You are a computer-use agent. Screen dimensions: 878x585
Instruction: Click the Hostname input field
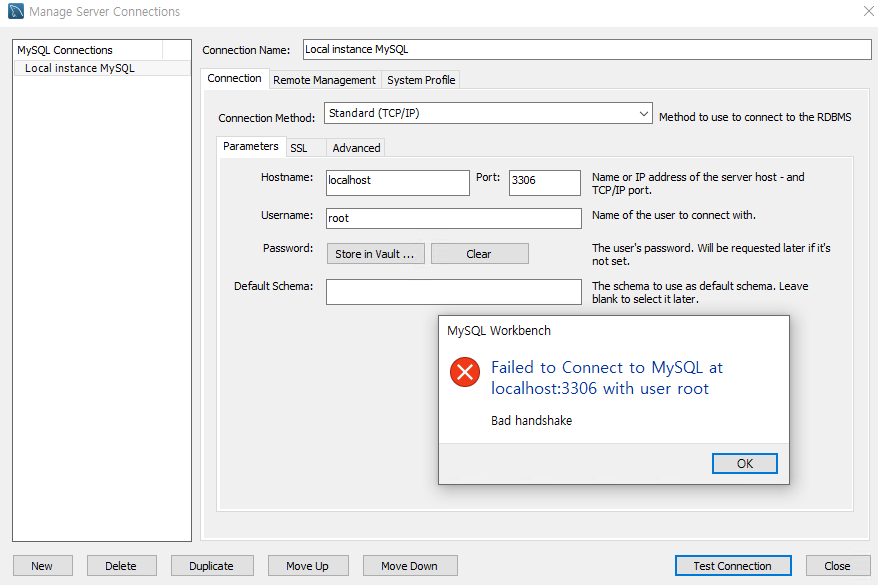click(398, 182)
